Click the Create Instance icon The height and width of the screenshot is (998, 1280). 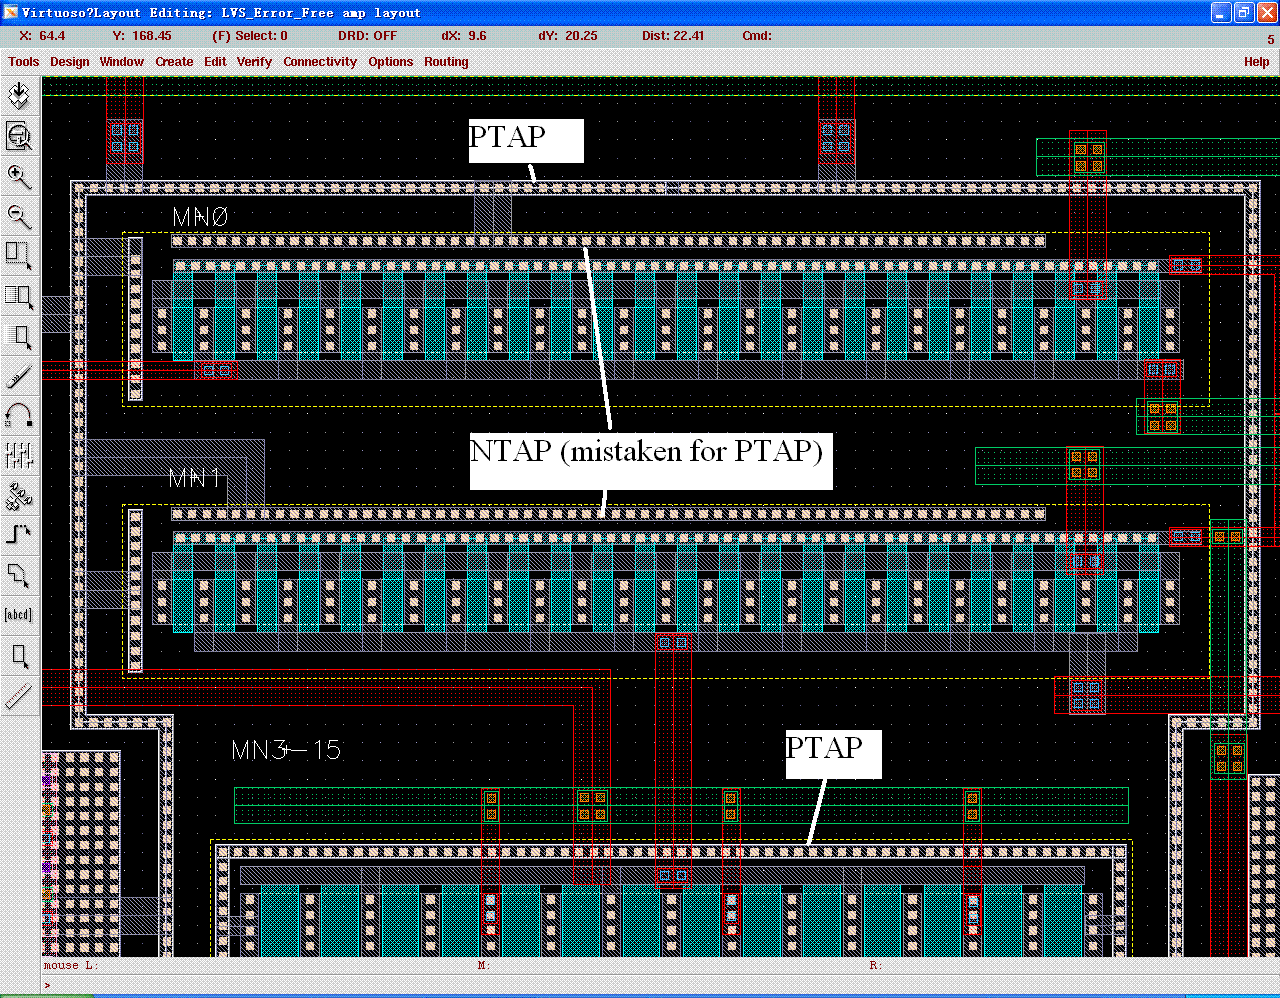(19, 493)
